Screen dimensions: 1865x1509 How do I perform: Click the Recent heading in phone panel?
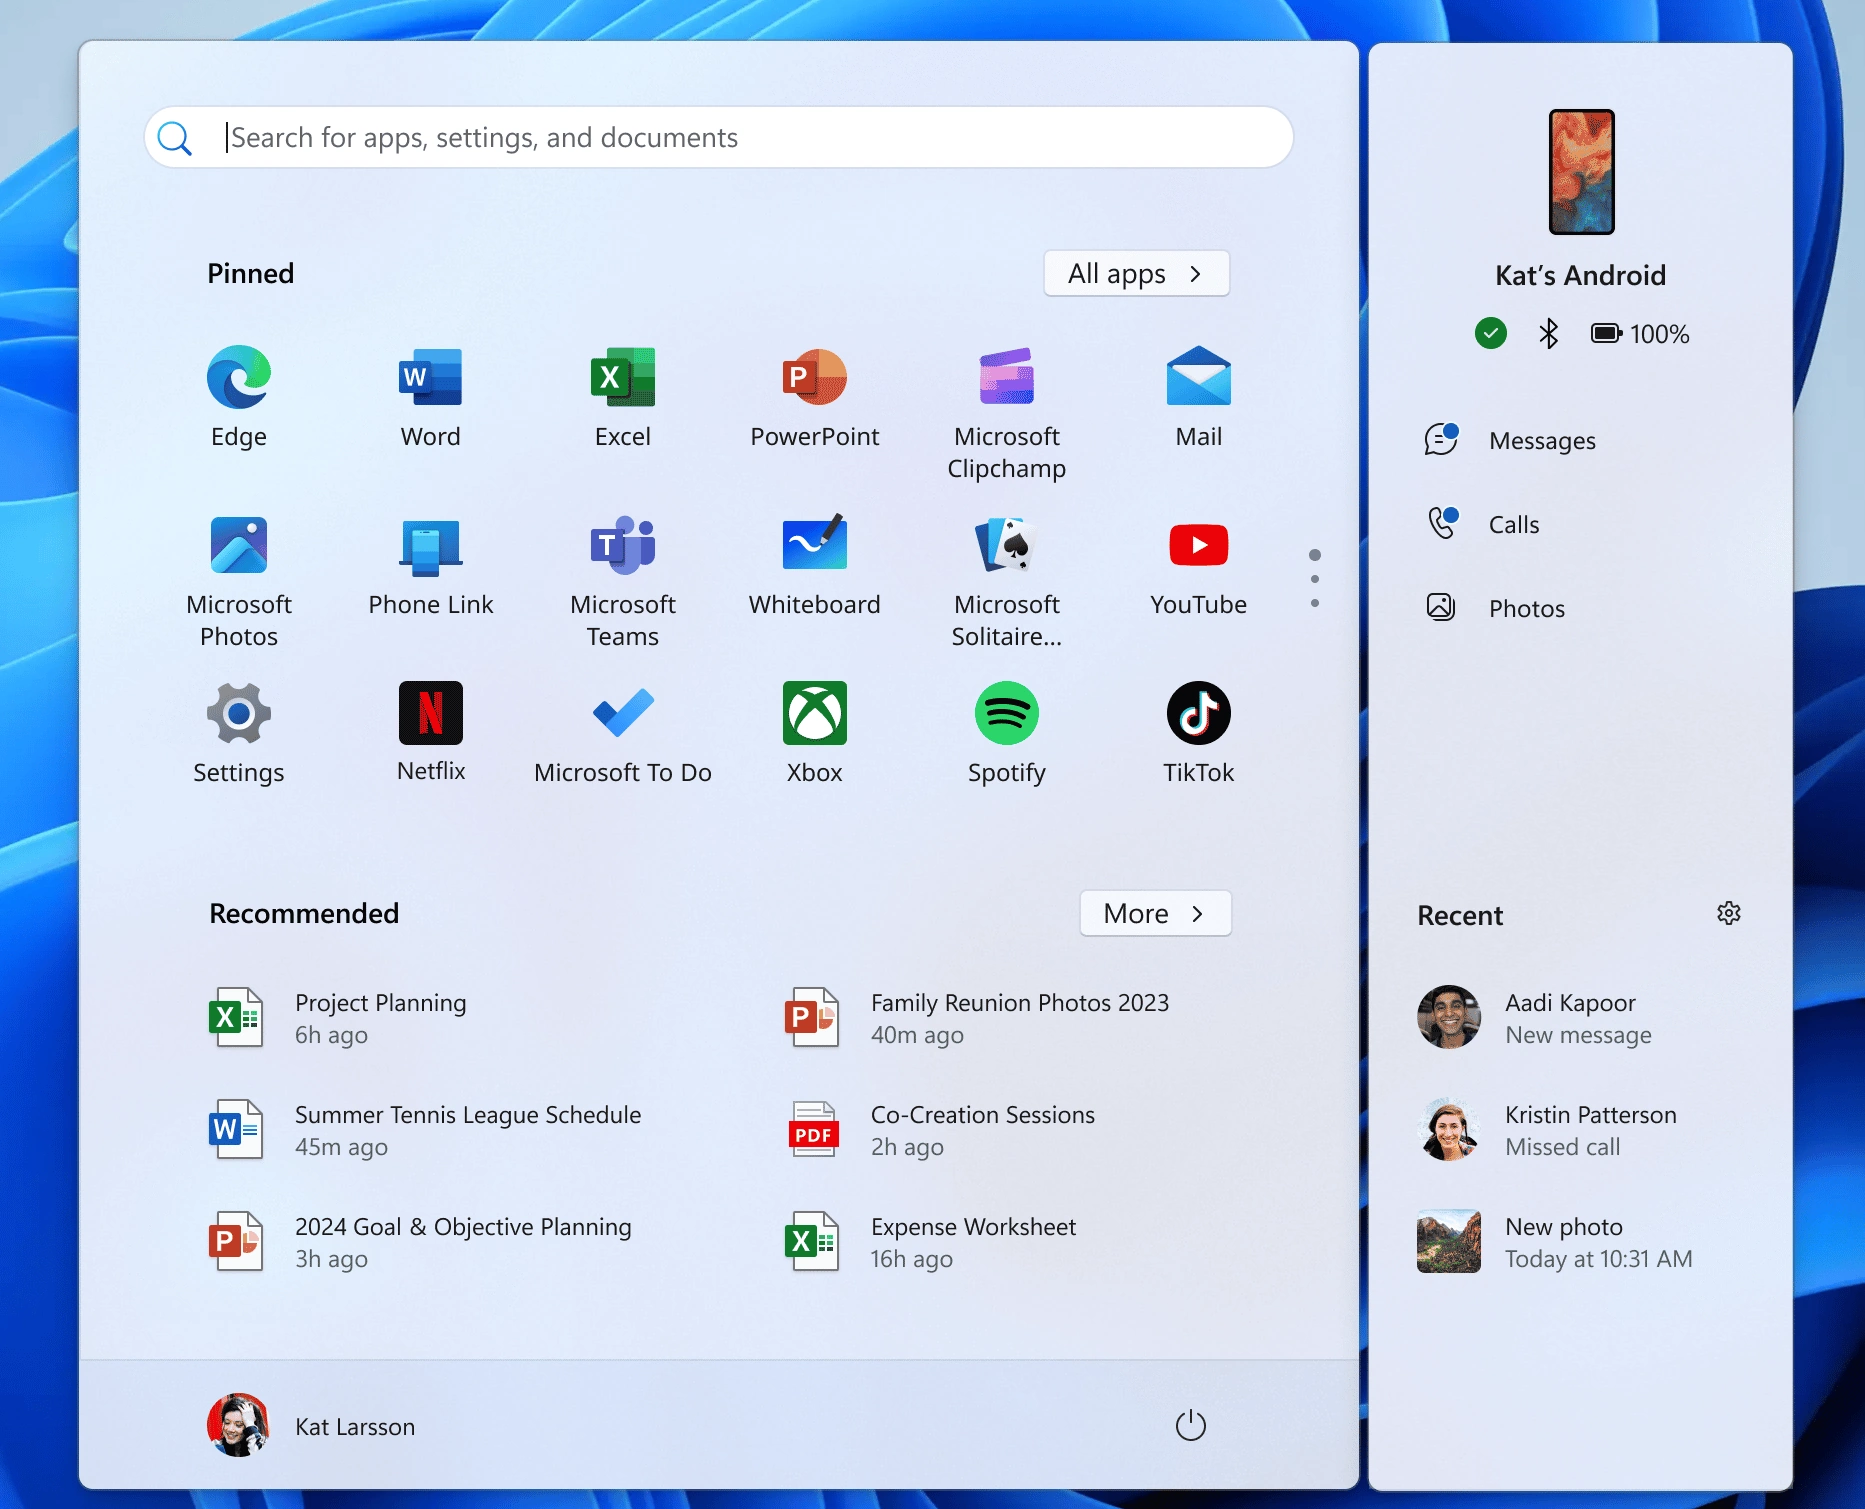pos(1460,915)
